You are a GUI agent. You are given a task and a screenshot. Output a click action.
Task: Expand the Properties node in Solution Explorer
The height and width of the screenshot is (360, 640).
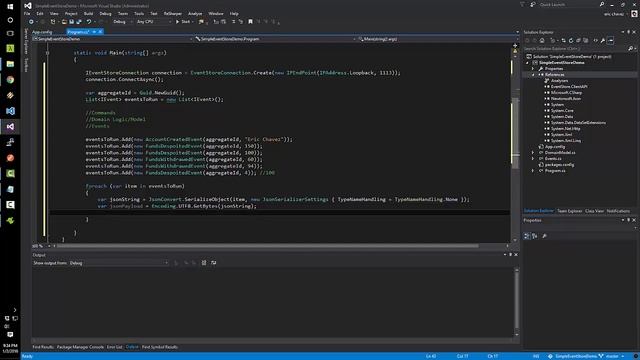coord(533,69)
